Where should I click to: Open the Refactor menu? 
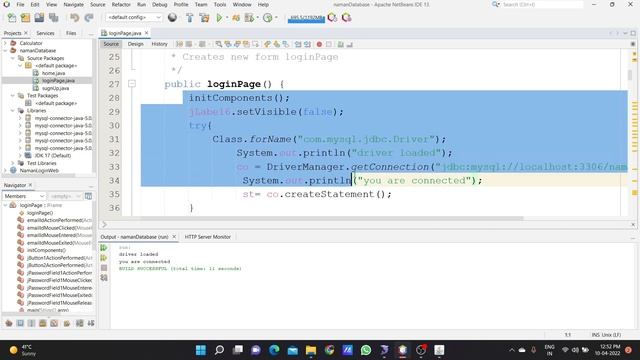click(x=121, y=4)
